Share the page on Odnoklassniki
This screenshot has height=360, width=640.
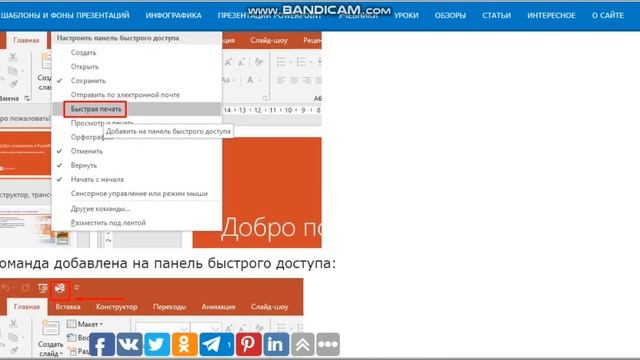(x=184, y=344)
